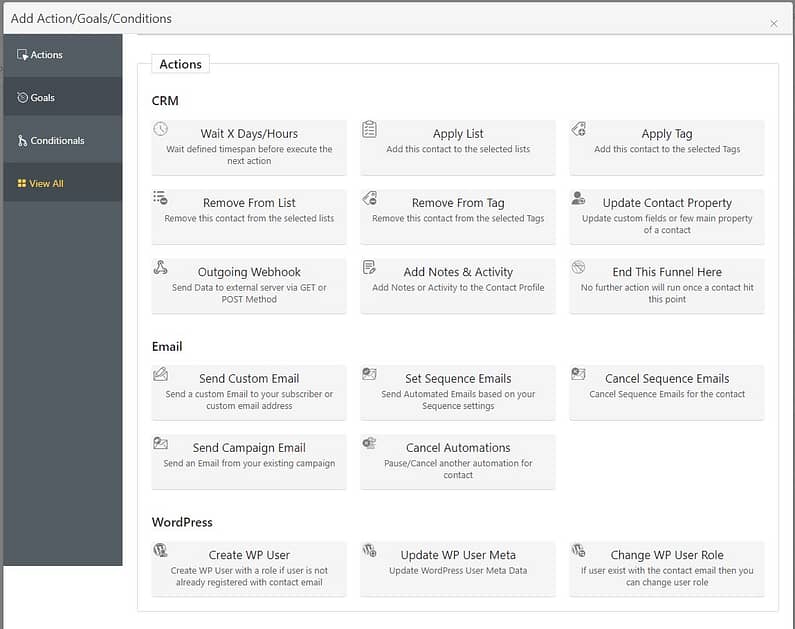
Task: Click the clipboard icon on Apply List
Action: 370,129
